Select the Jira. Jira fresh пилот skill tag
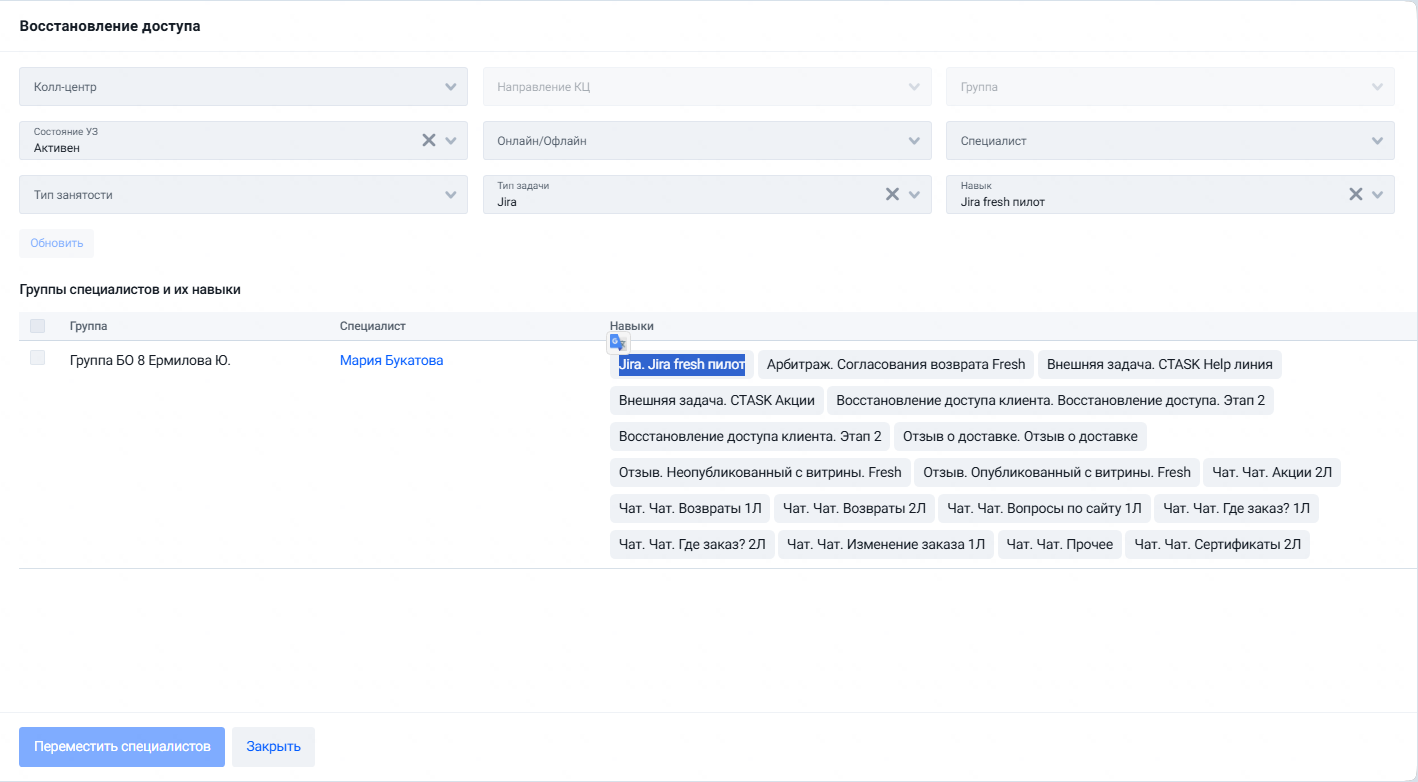The image size is (1418, 782). [x=682, y=365]
